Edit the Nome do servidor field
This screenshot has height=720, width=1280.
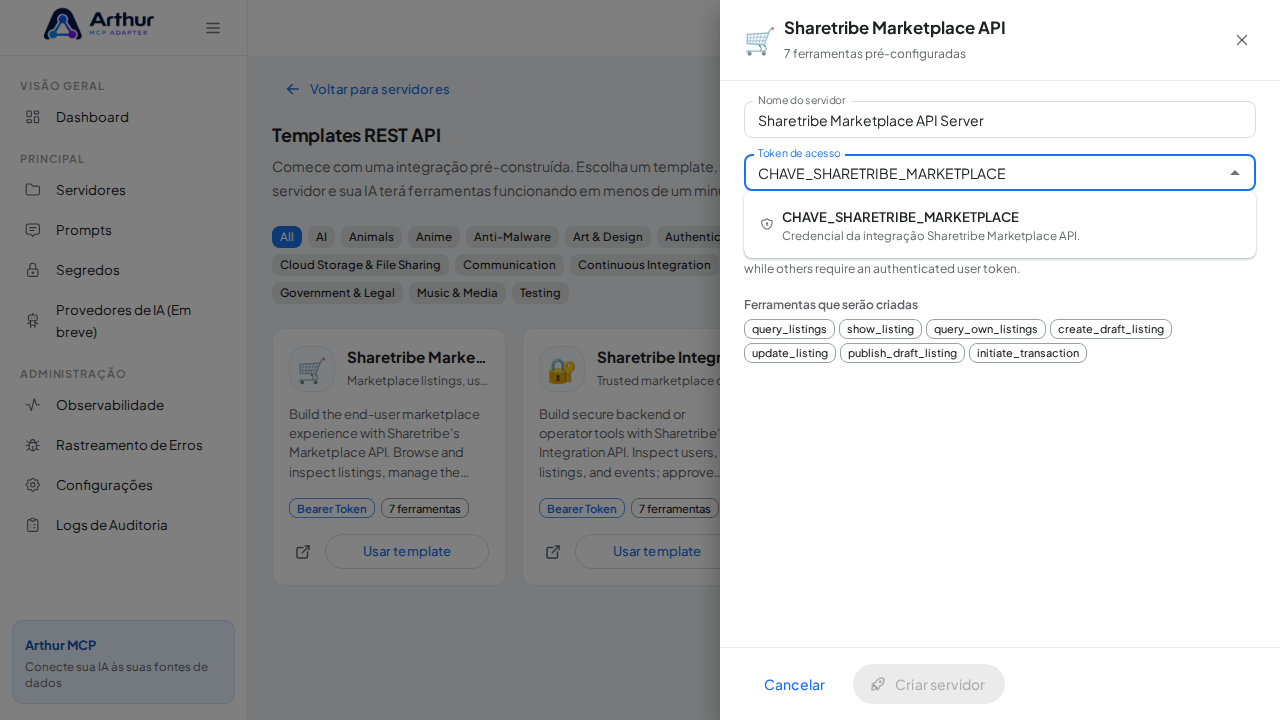(1000, 120)
